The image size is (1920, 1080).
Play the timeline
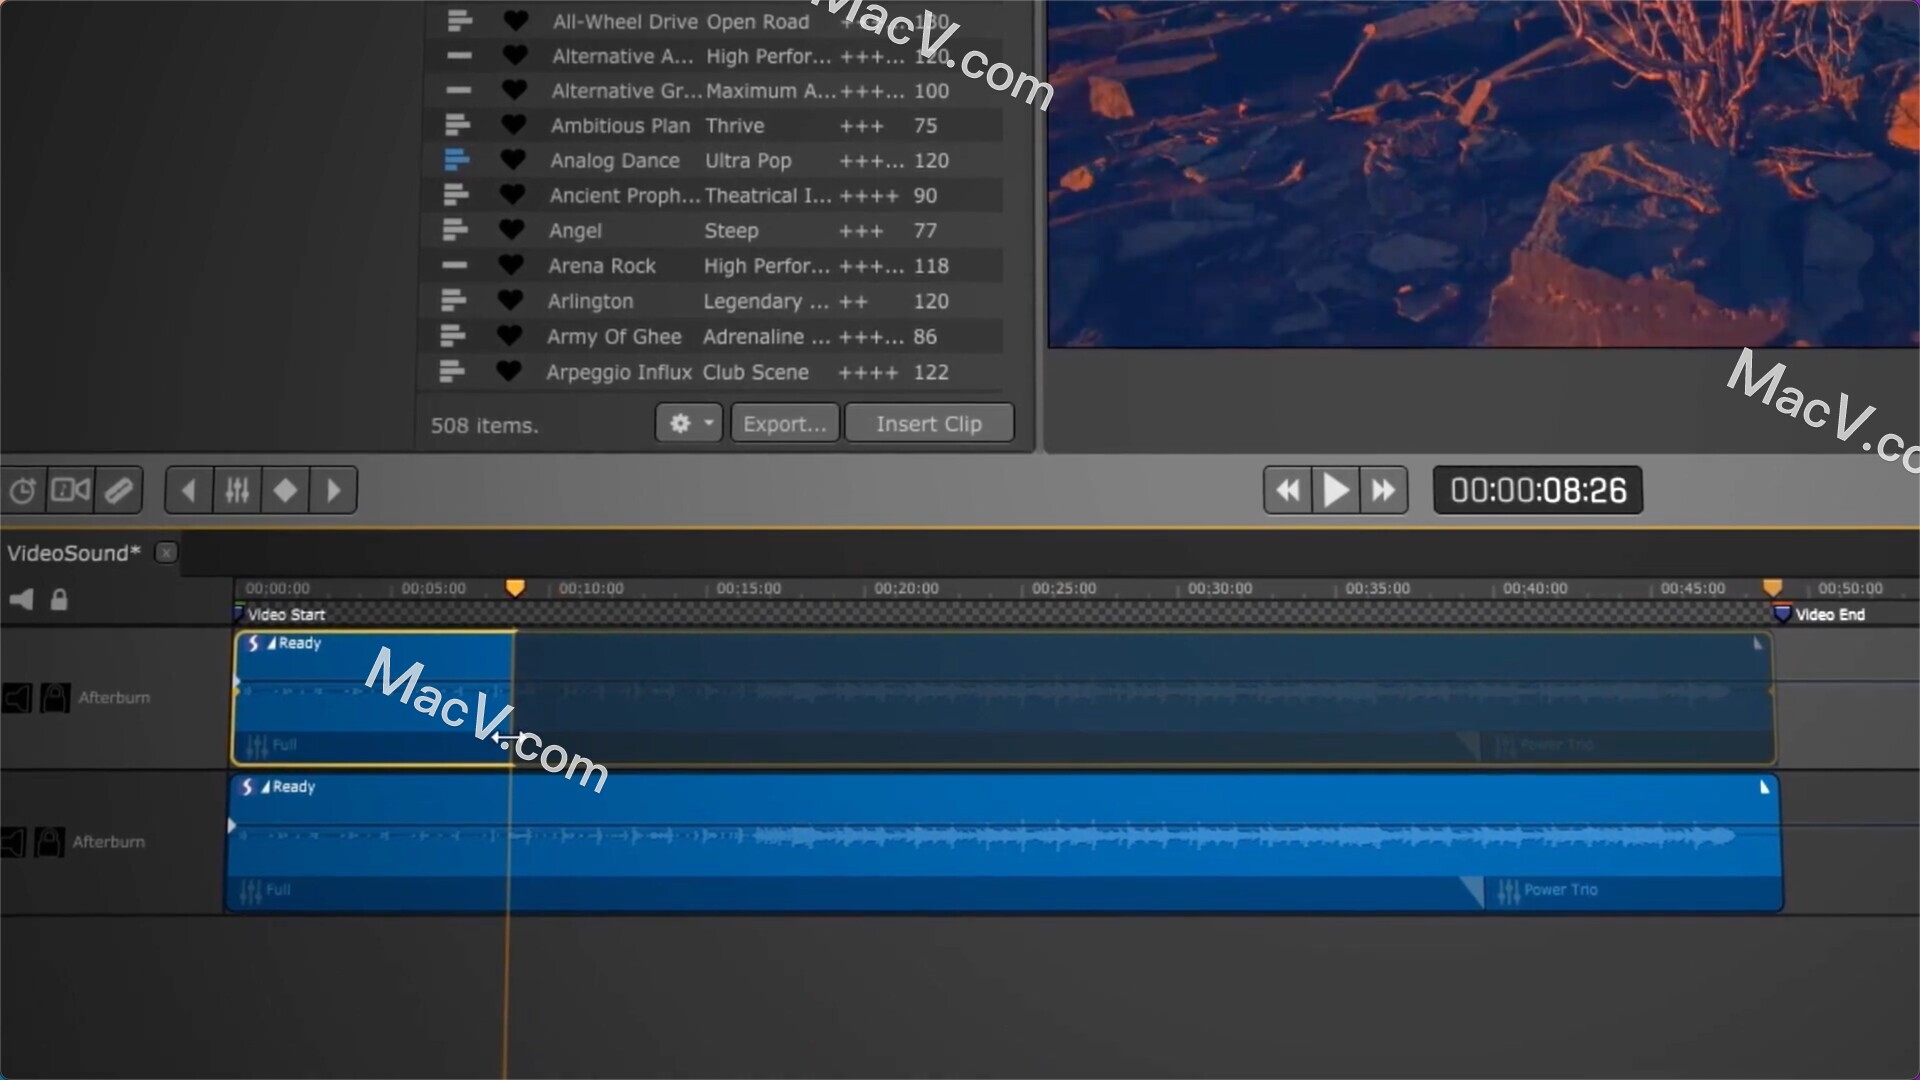1336,490
